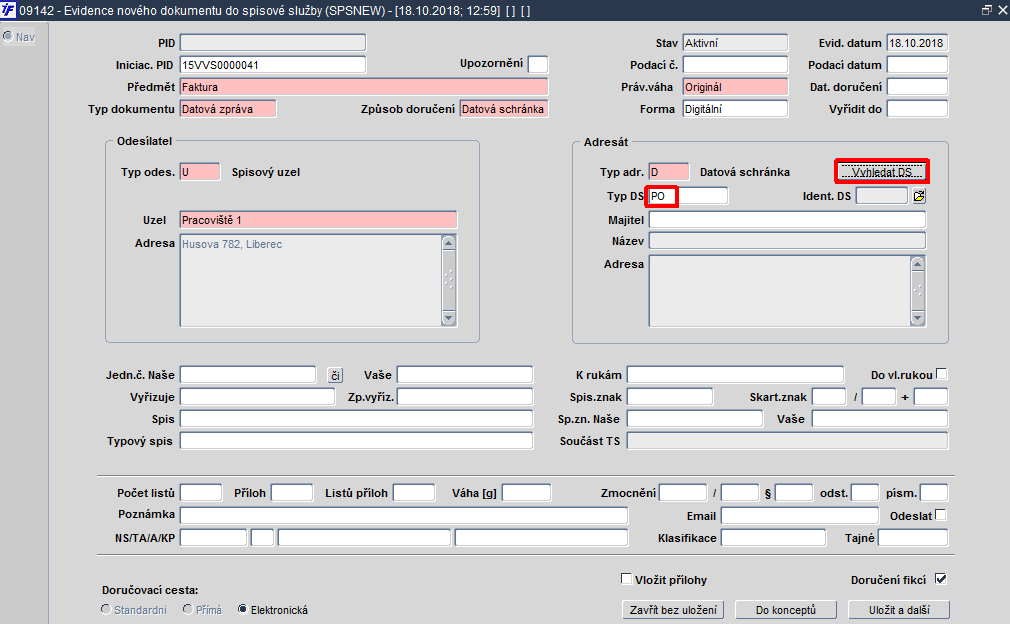The width and height of the screenshot is (1010, 624).
Task: Enable the Do vl.rukou checkbox
Action: (x=941, y=373)
